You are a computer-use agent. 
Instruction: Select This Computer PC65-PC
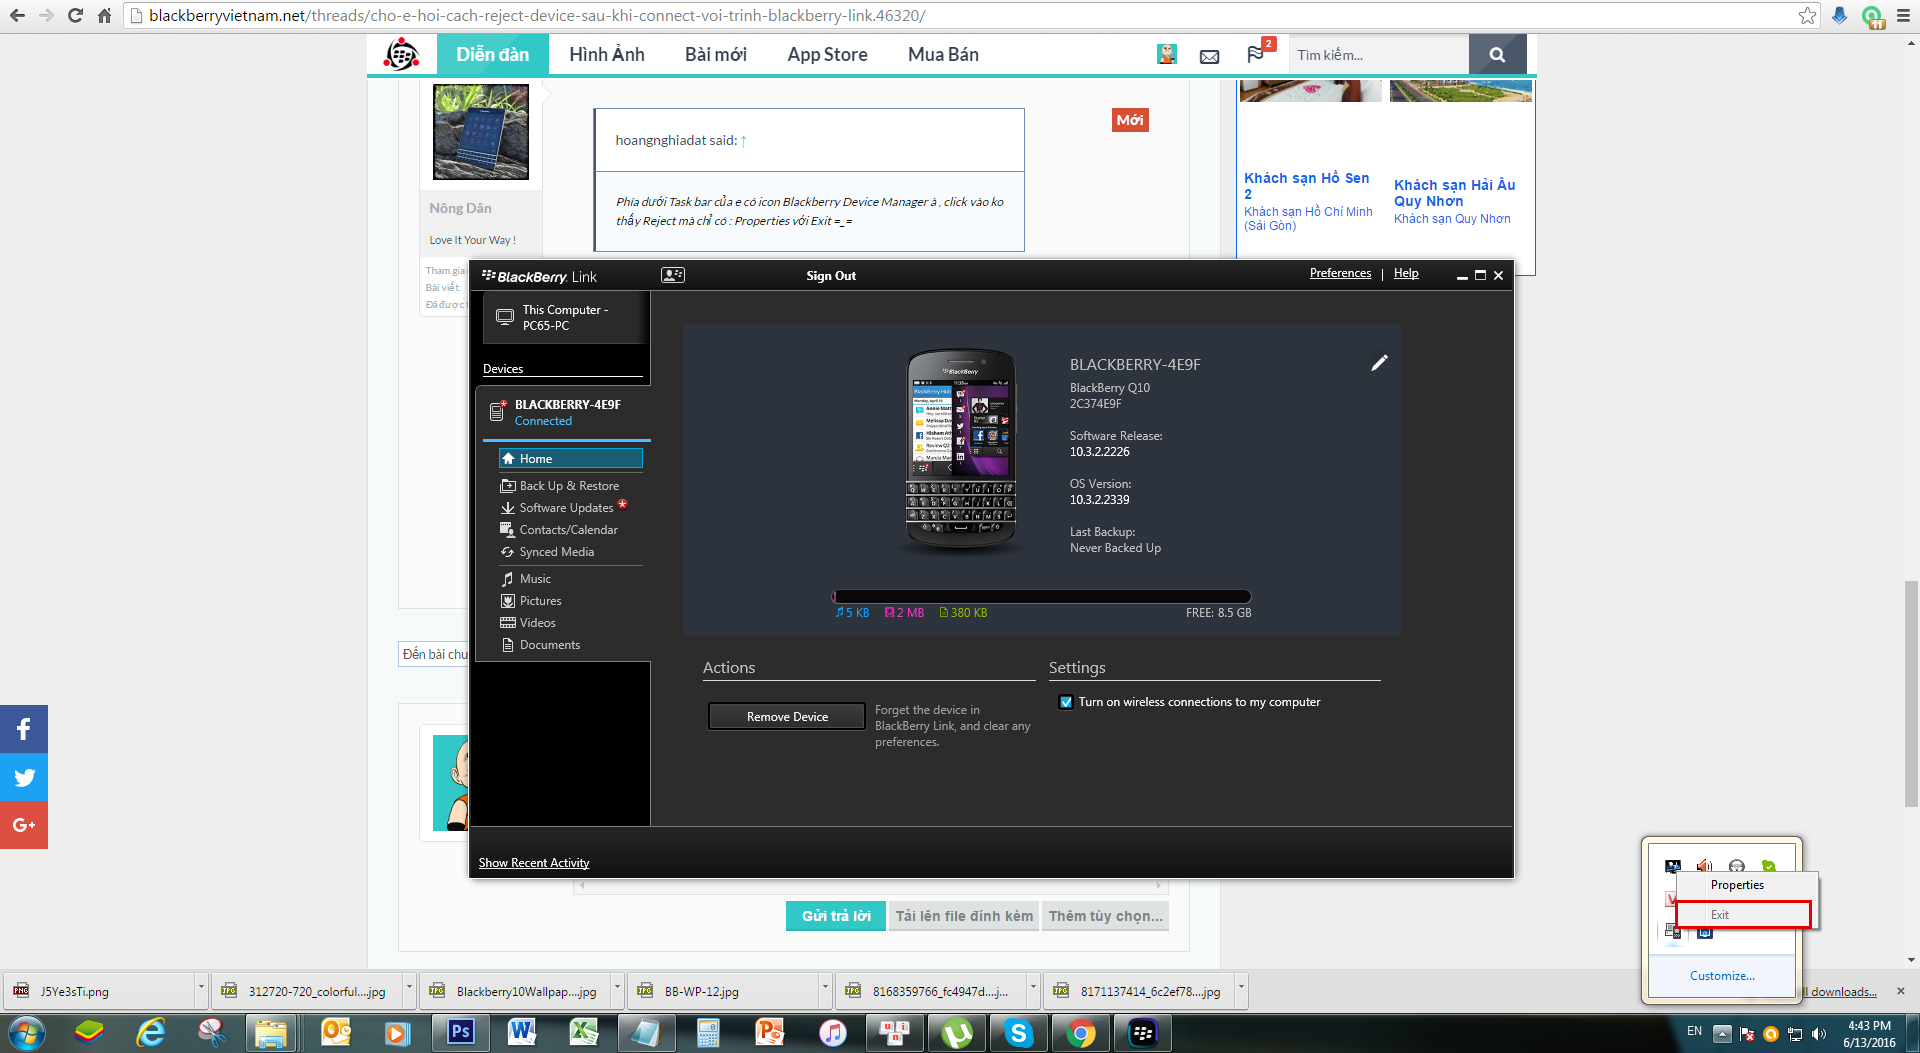[566, 318]
